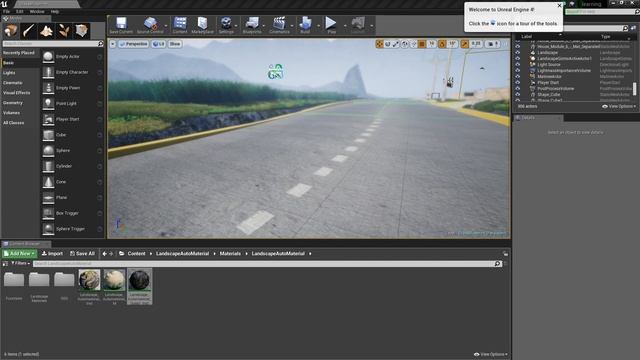Click the Save Current toolbar icon

(121, 25)
